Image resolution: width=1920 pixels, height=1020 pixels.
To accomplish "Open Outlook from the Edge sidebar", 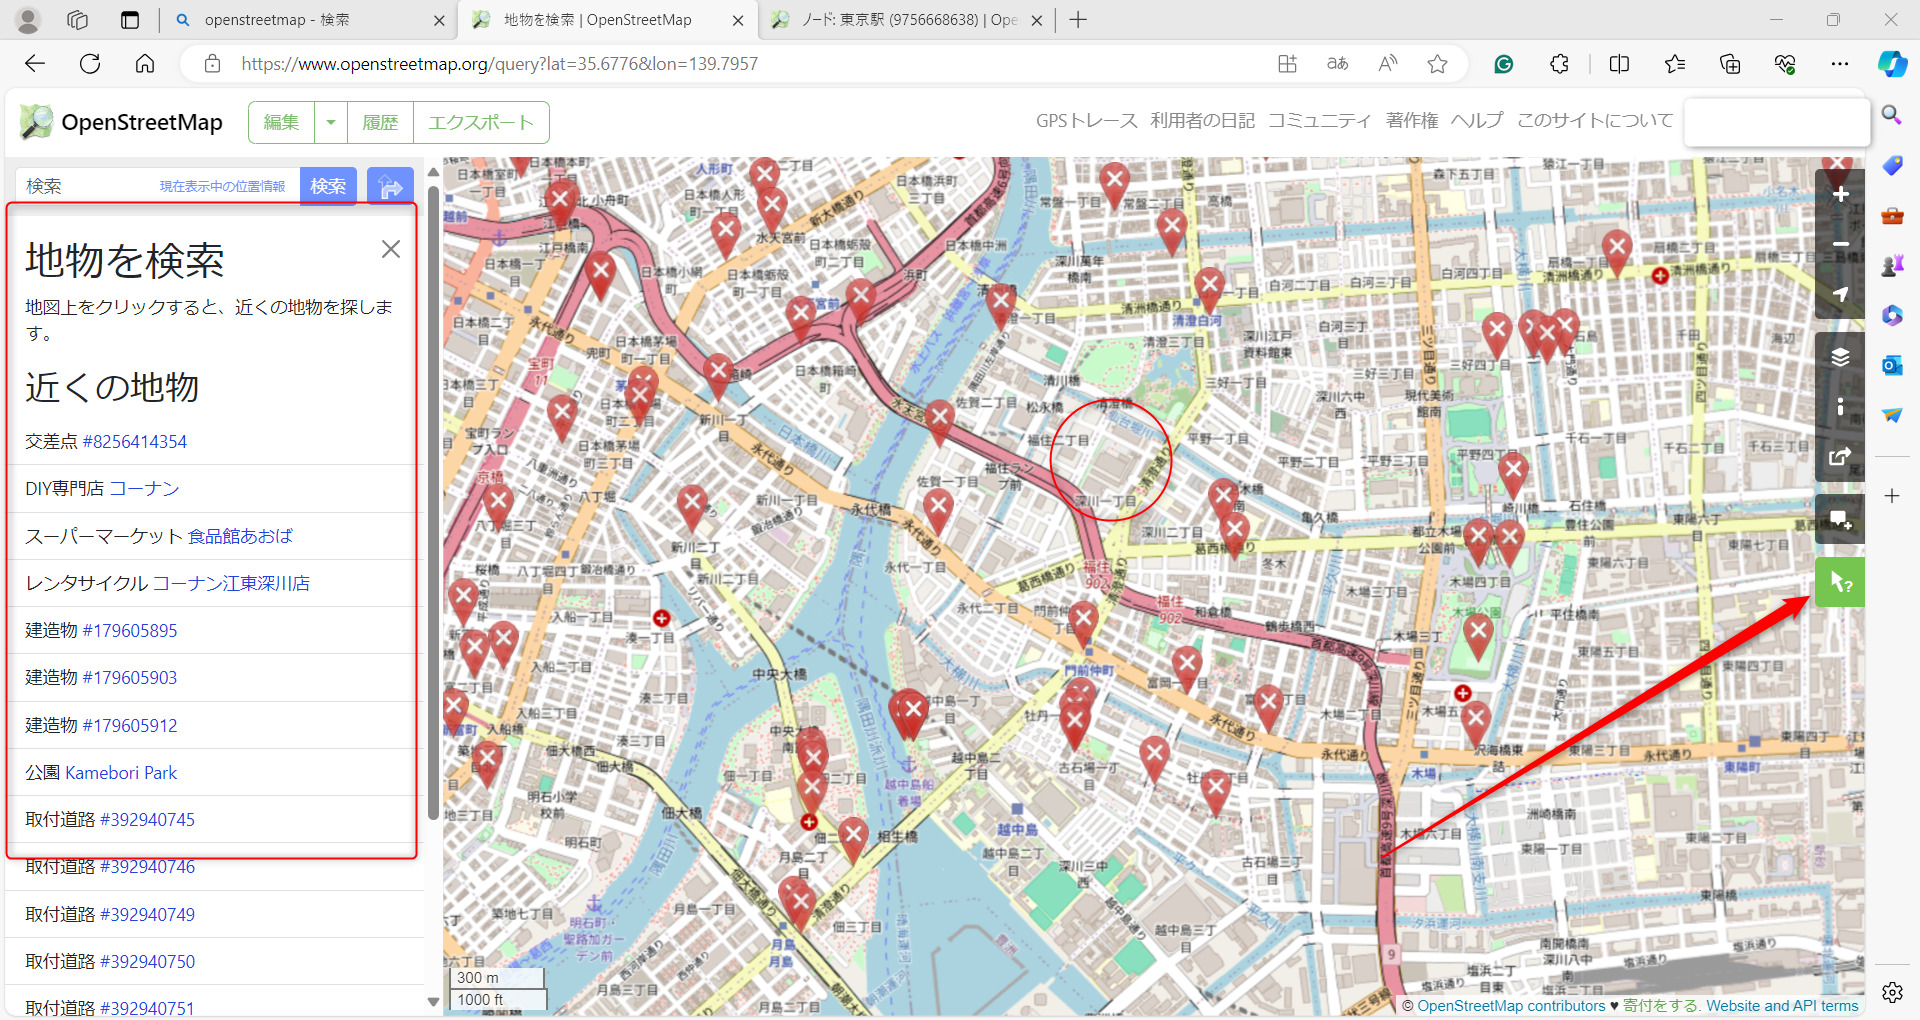I will (x=1892, y=365).
